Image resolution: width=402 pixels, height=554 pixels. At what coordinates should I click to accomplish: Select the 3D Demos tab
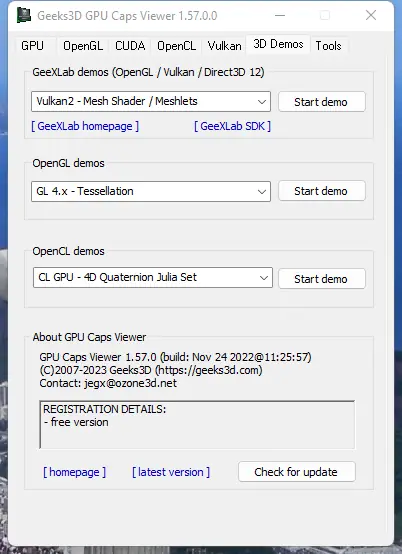(278, 44)
